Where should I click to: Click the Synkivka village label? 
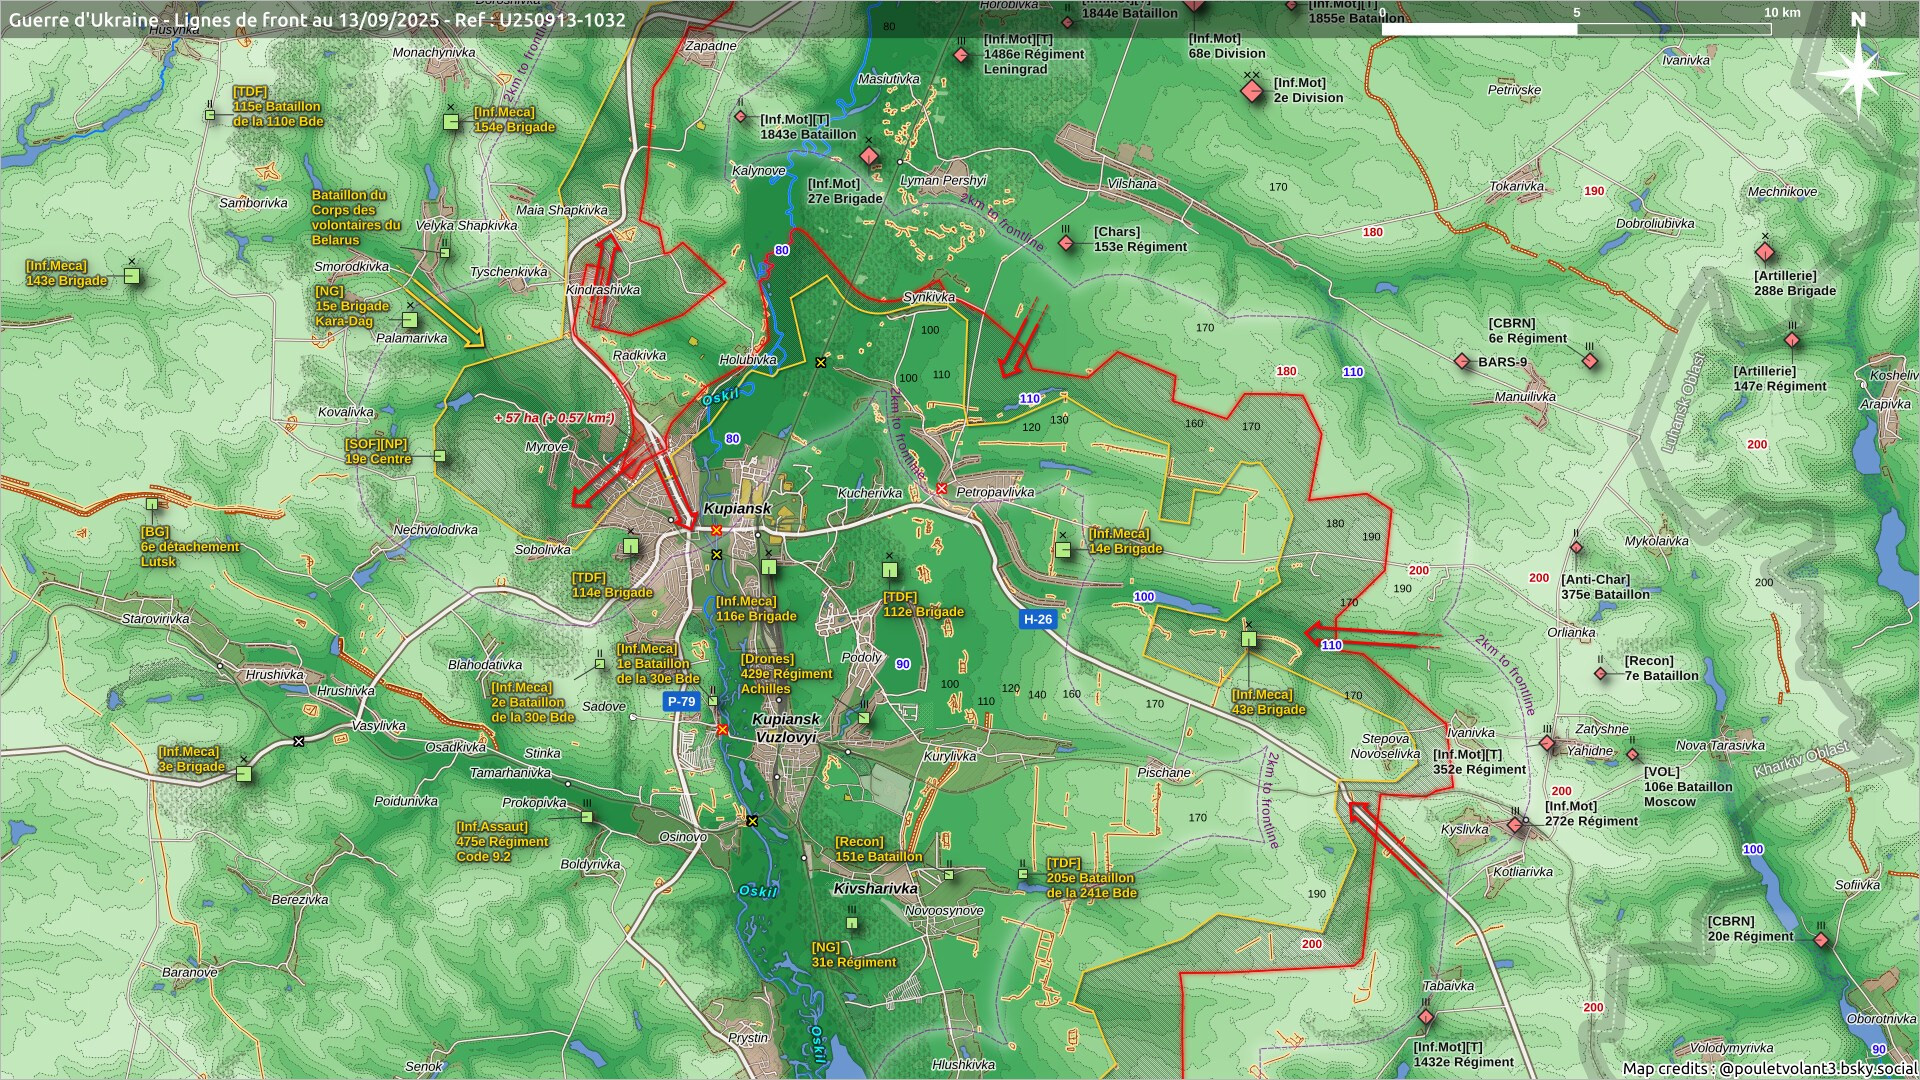tap(929, 297)
